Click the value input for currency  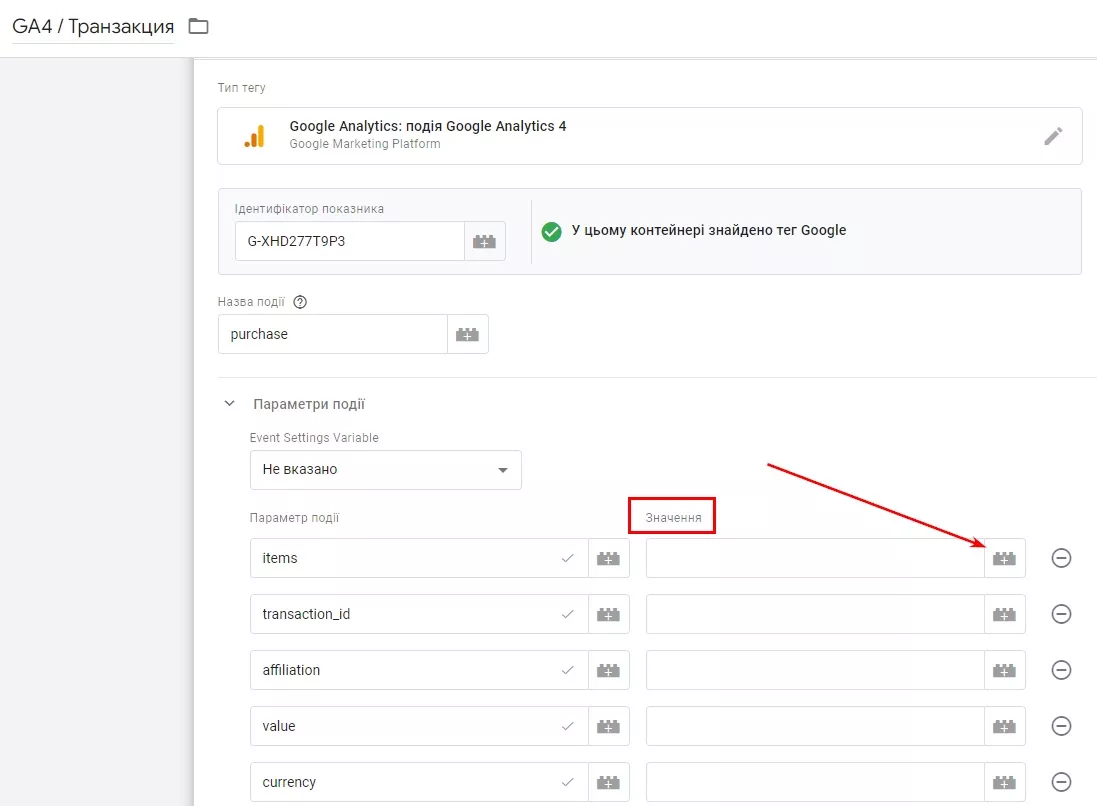tap(816, 782)
